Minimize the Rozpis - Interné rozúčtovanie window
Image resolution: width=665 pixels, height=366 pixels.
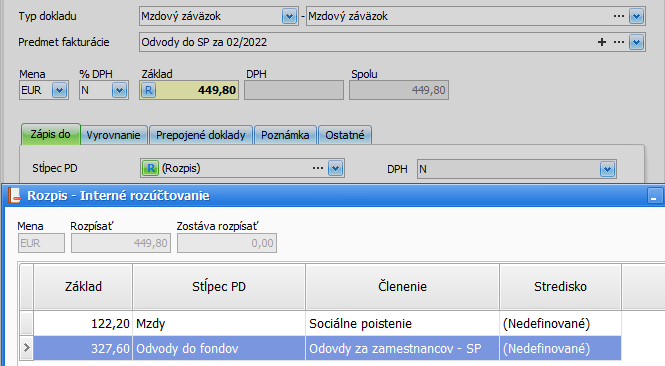pyautogui.click(x=654, y=196)
